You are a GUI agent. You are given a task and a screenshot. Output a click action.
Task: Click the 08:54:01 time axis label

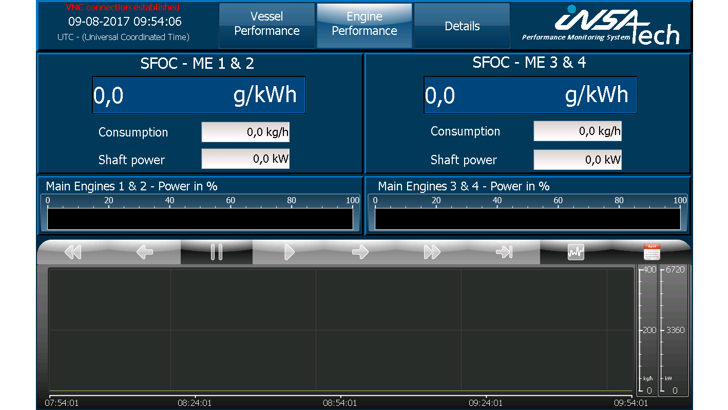coord(340,403)
